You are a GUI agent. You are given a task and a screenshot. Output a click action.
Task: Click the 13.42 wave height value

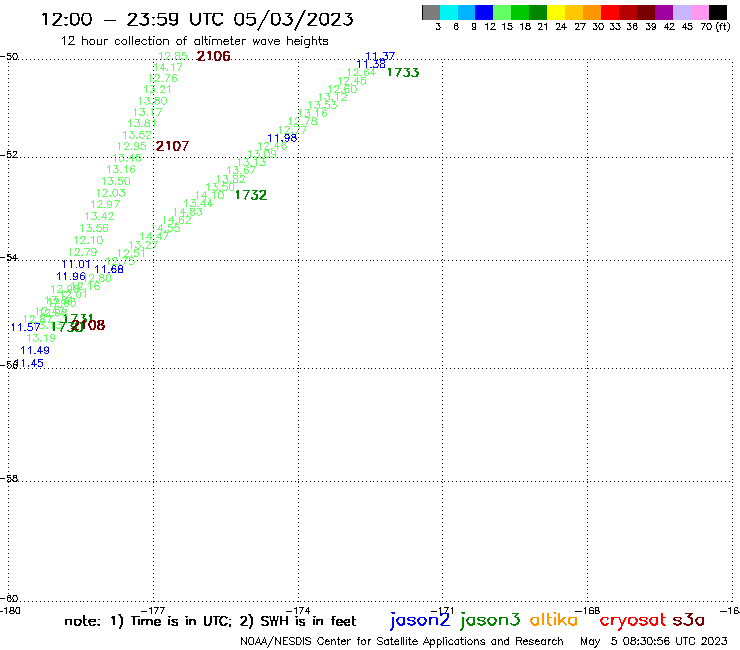(x=99, y=216)
